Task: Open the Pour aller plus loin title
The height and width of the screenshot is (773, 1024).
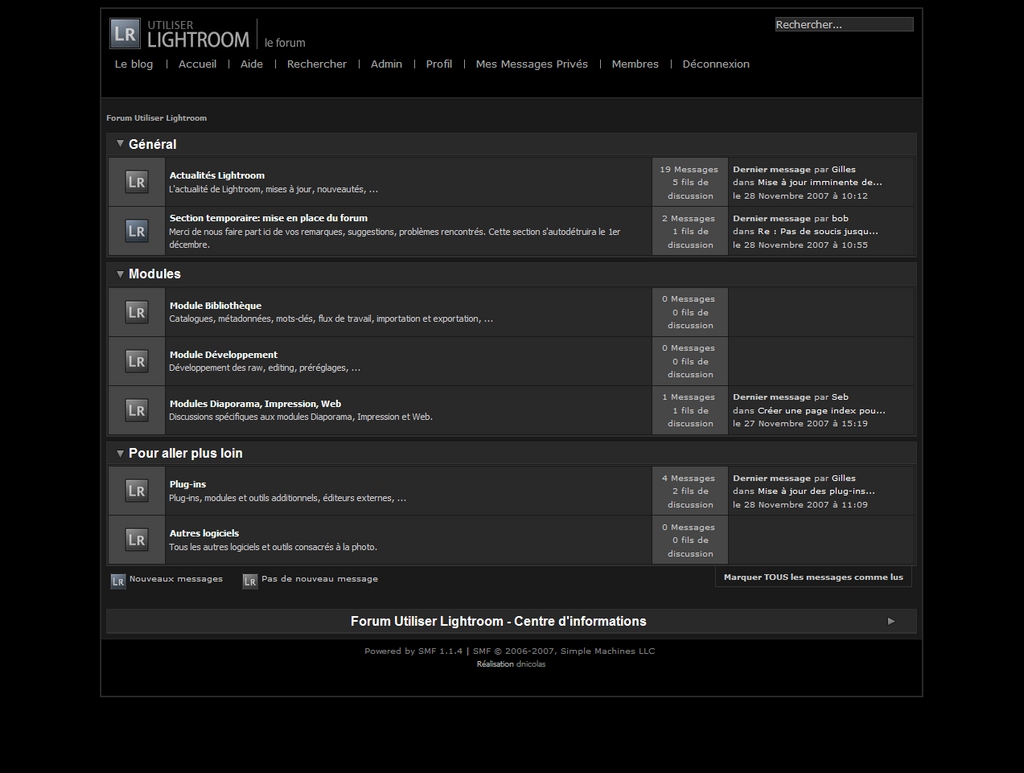Action: (x=185, y=453)
